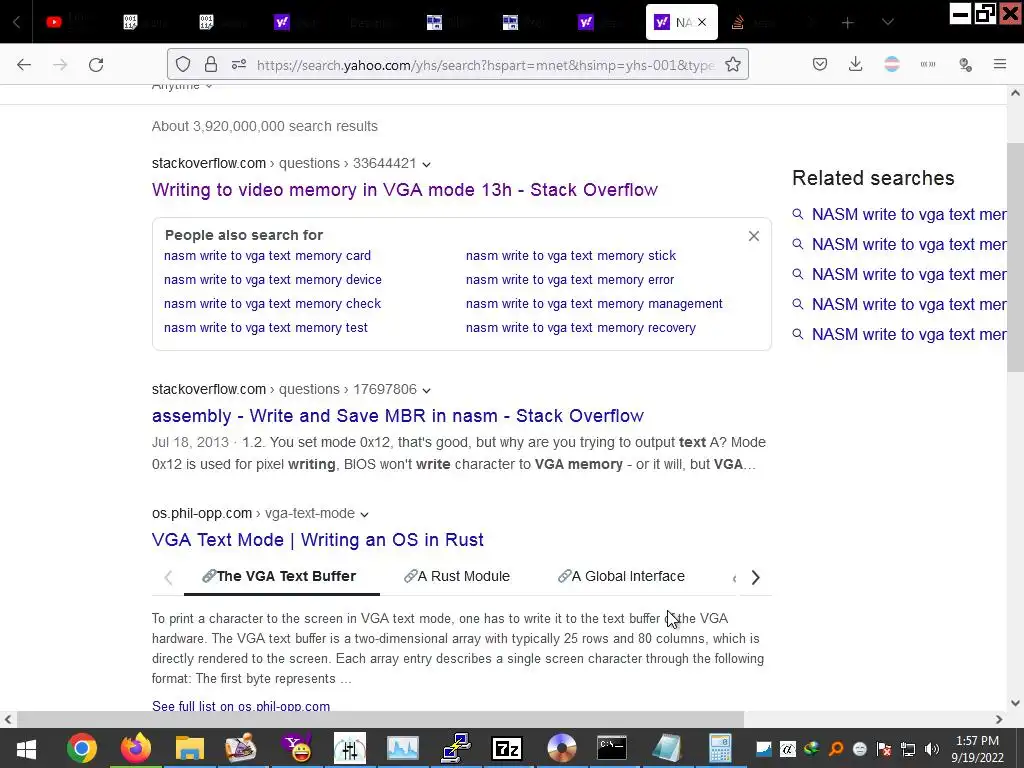
Task: Switch to the second binary-icon tab
Action: click(x=206, y=22)
